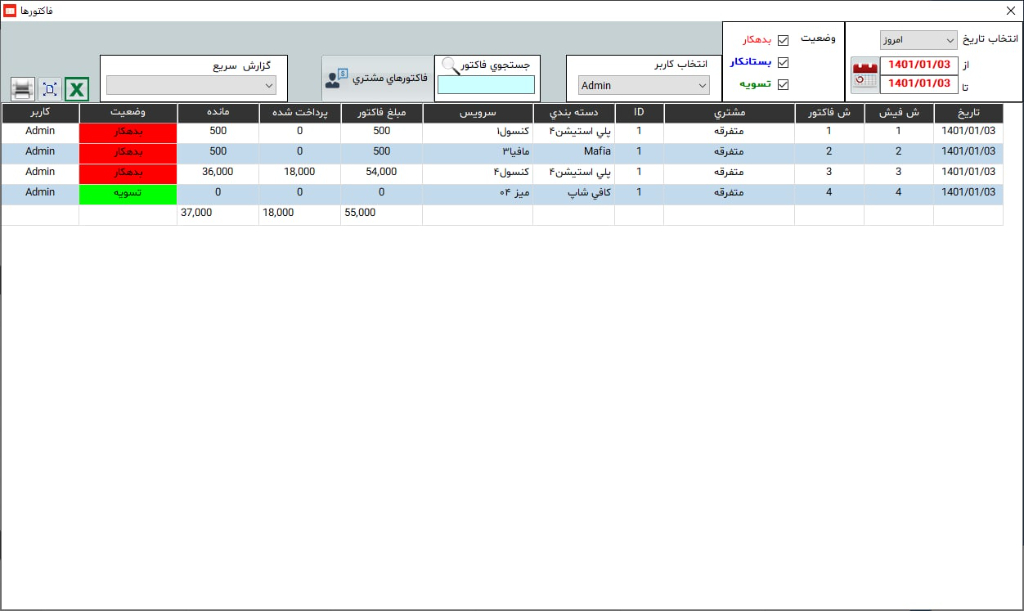Click the customer icon on فاکتورهای مشتری
This screenshot has width=1024, height=611.
pos(336,78)
